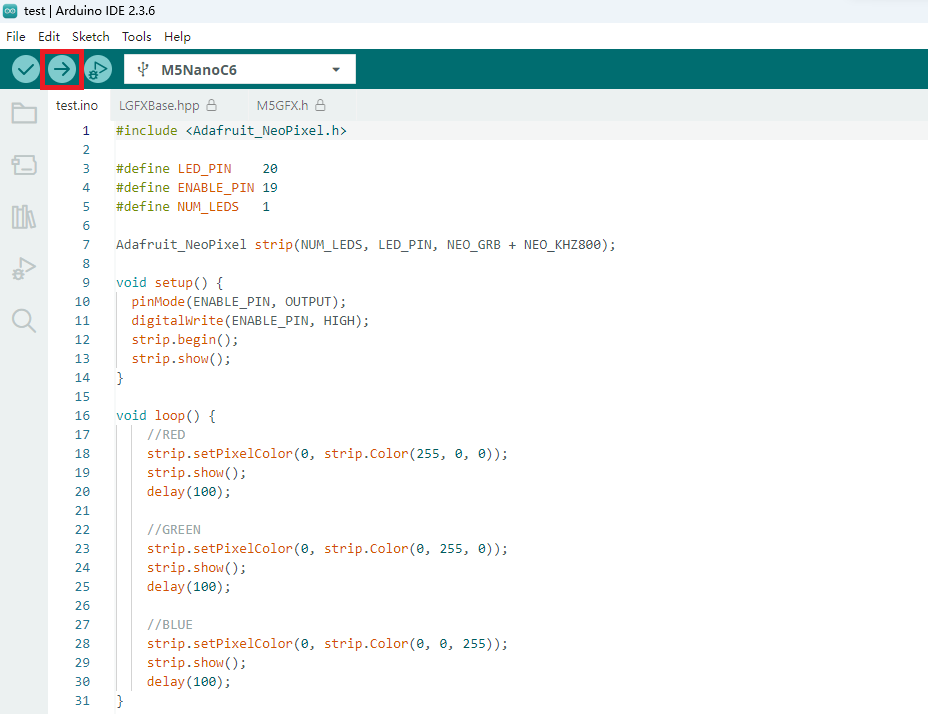
Task: Switch to the test.ino tab
Action: (77, 105)
